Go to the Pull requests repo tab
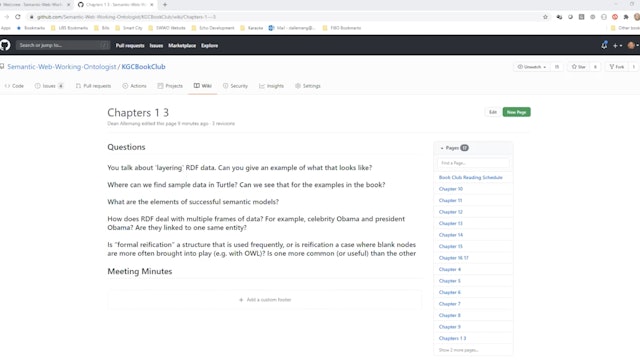 (x=93, y=86)
